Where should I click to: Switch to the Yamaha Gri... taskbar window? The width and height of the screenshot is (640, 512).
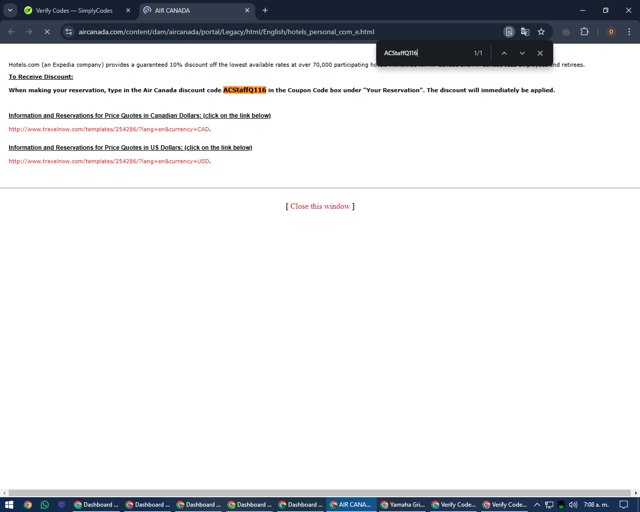click(402, 505)
